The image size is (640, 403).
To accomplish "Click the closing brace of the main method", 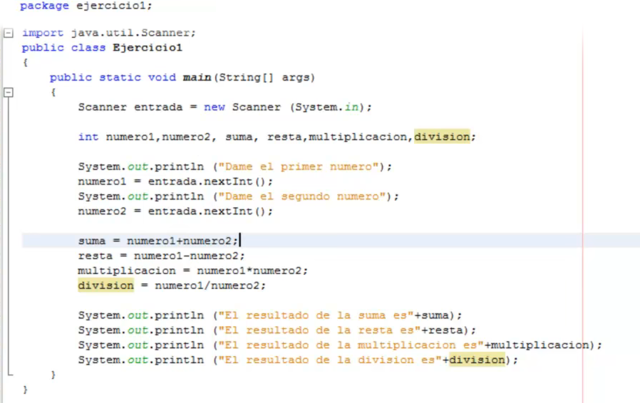I will click(x=53, y=374).
